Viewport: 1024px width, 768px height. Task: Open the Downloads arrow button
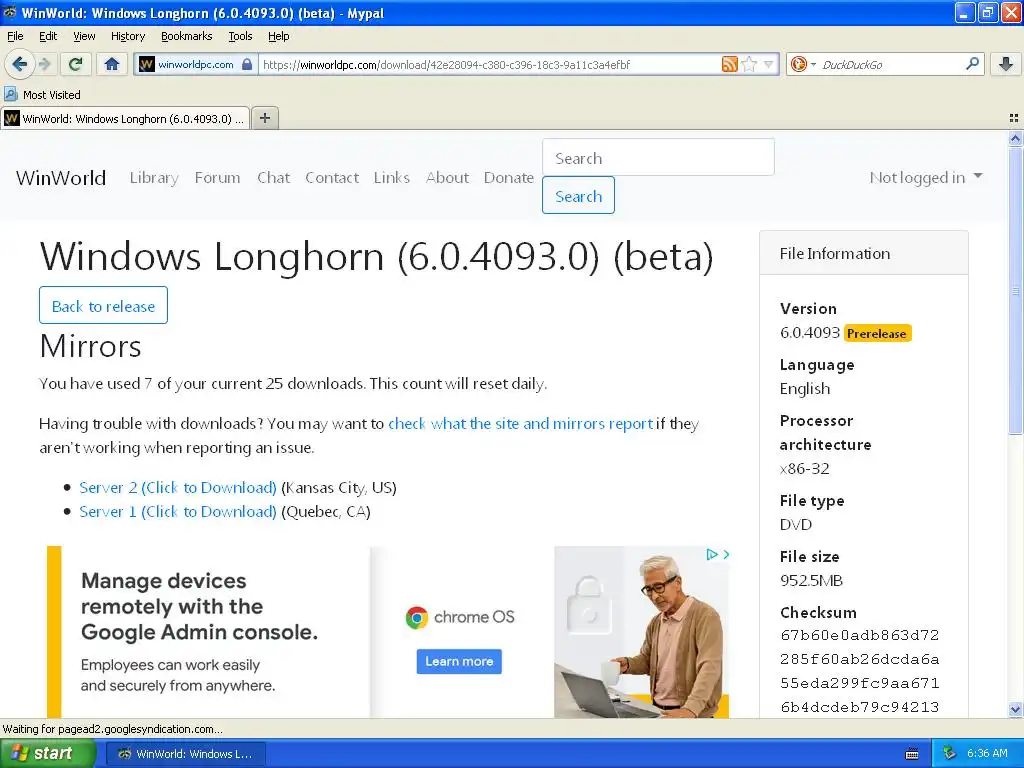click(1006, 64)
